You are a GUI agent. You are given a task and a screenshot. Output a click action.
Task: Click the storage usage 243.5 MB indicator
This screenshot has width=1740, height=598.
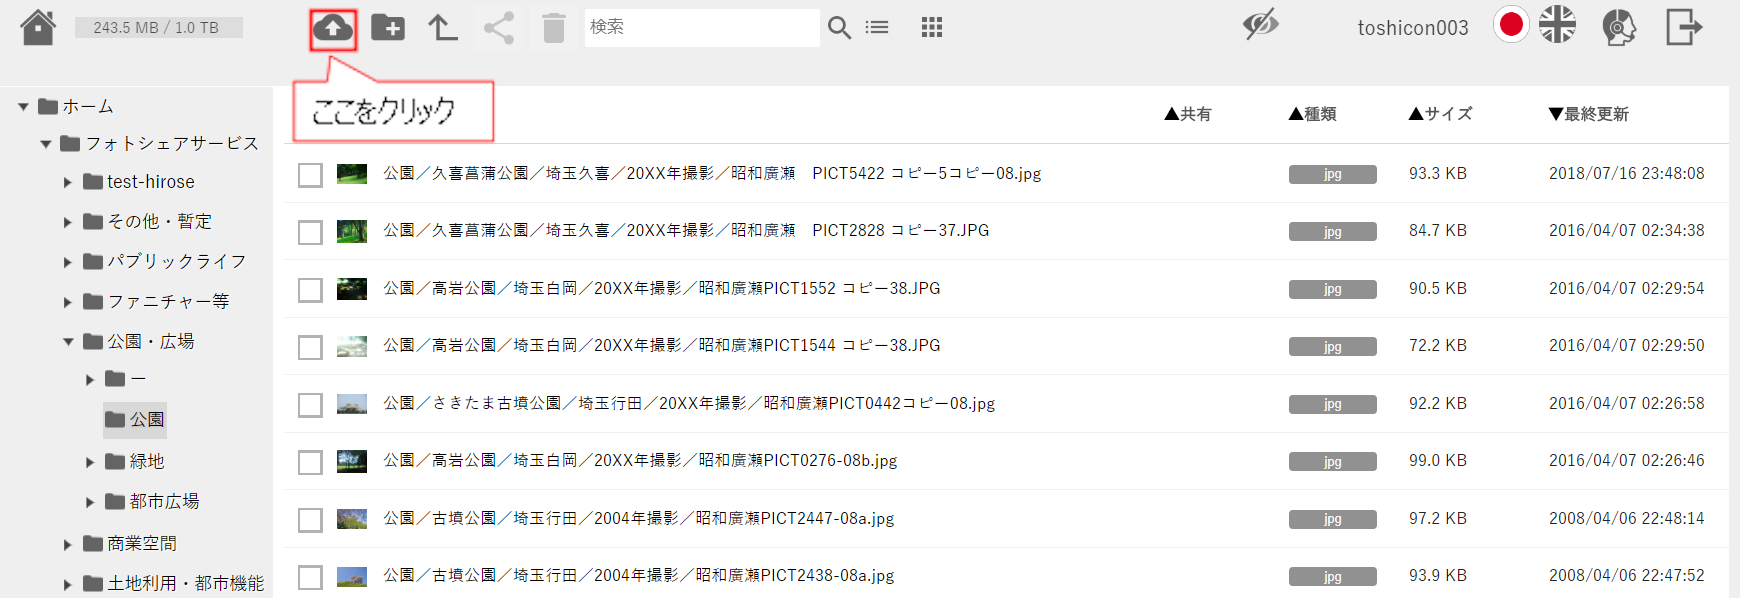[x=158, y=28]
